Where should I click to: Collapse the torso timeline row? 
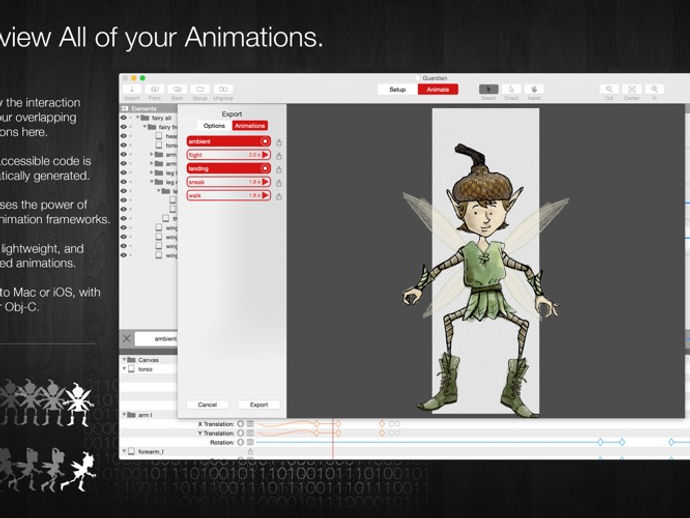(124, 369)
